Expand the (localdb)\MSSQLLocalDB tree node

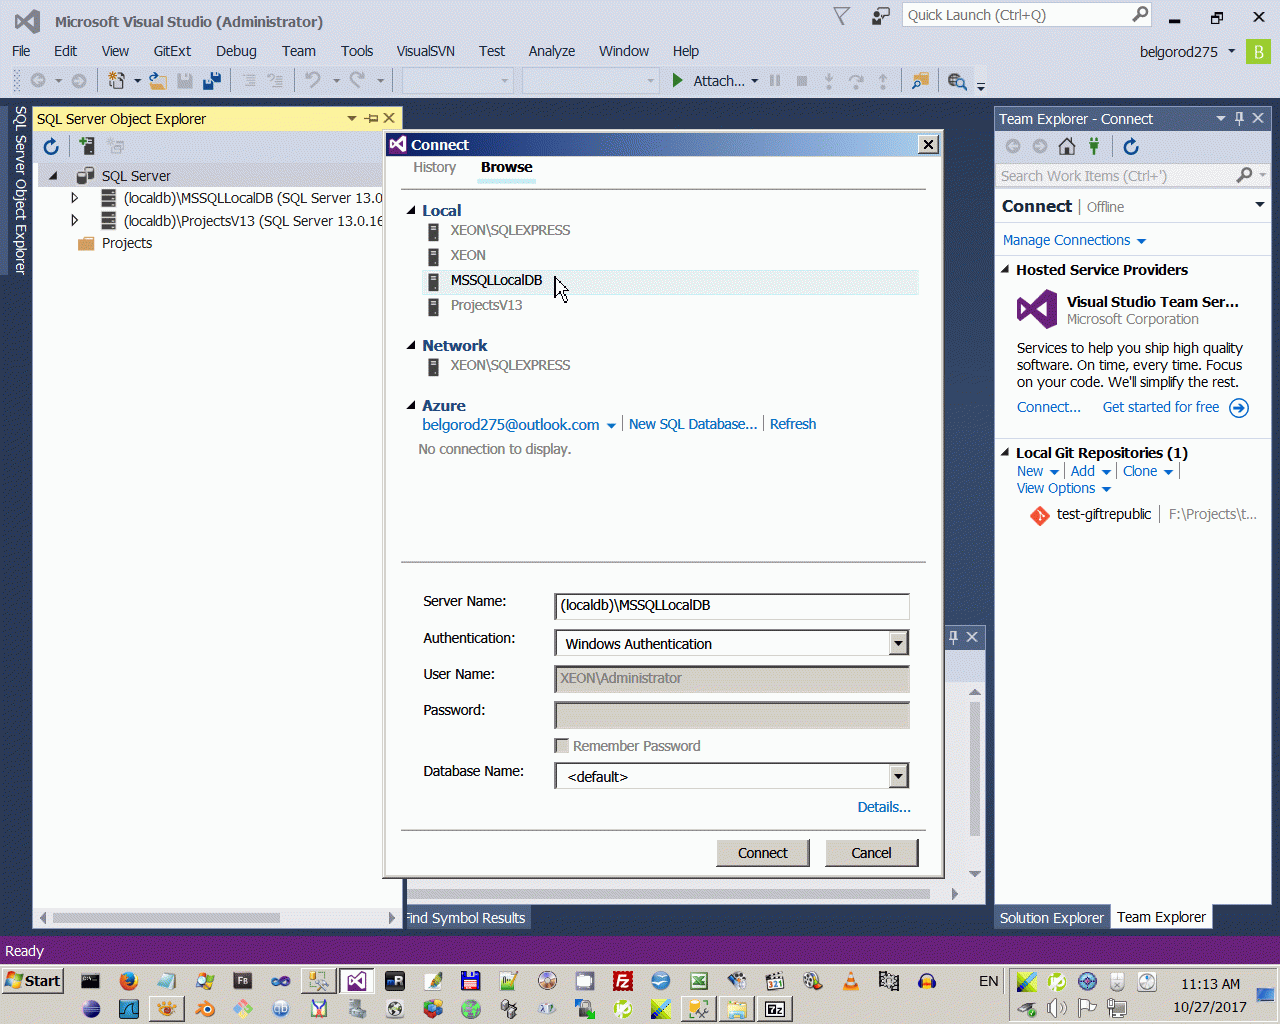coord(74,198)
